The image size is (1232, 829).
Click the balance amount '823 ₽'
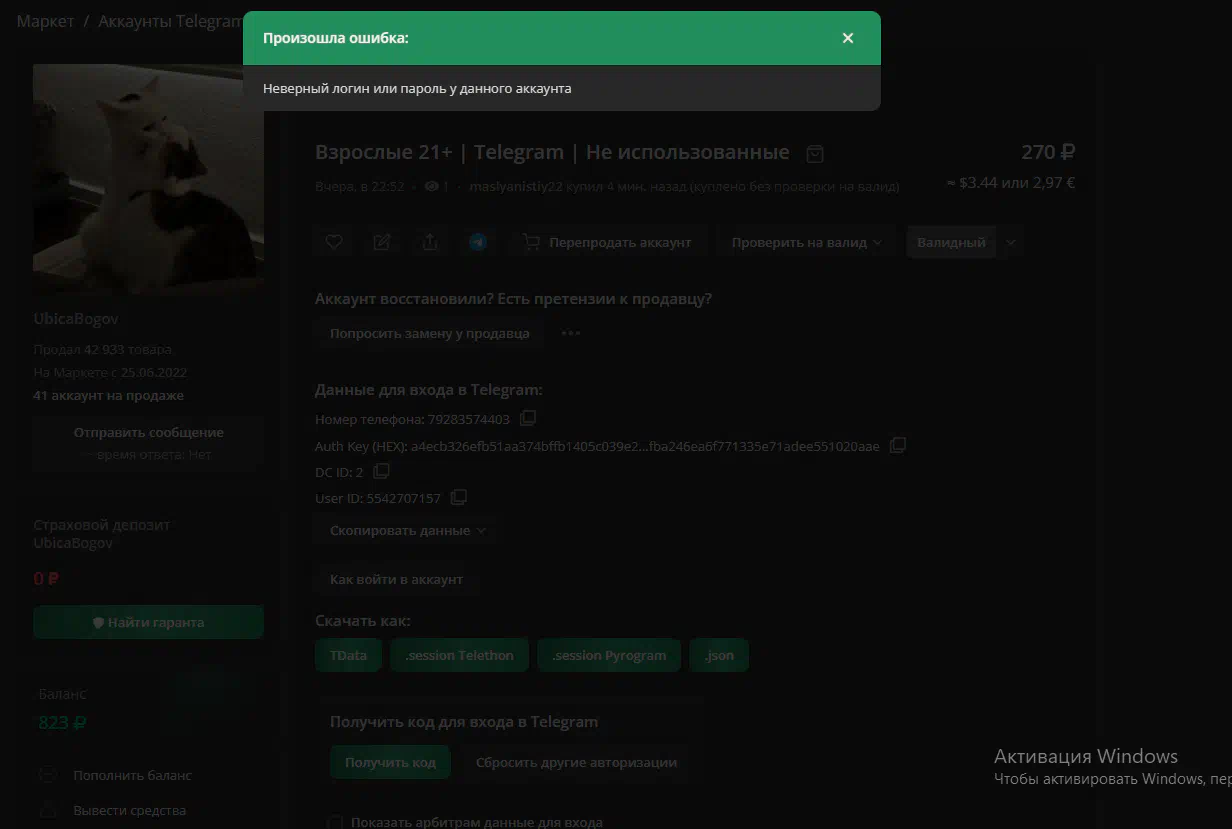[62, 722]
